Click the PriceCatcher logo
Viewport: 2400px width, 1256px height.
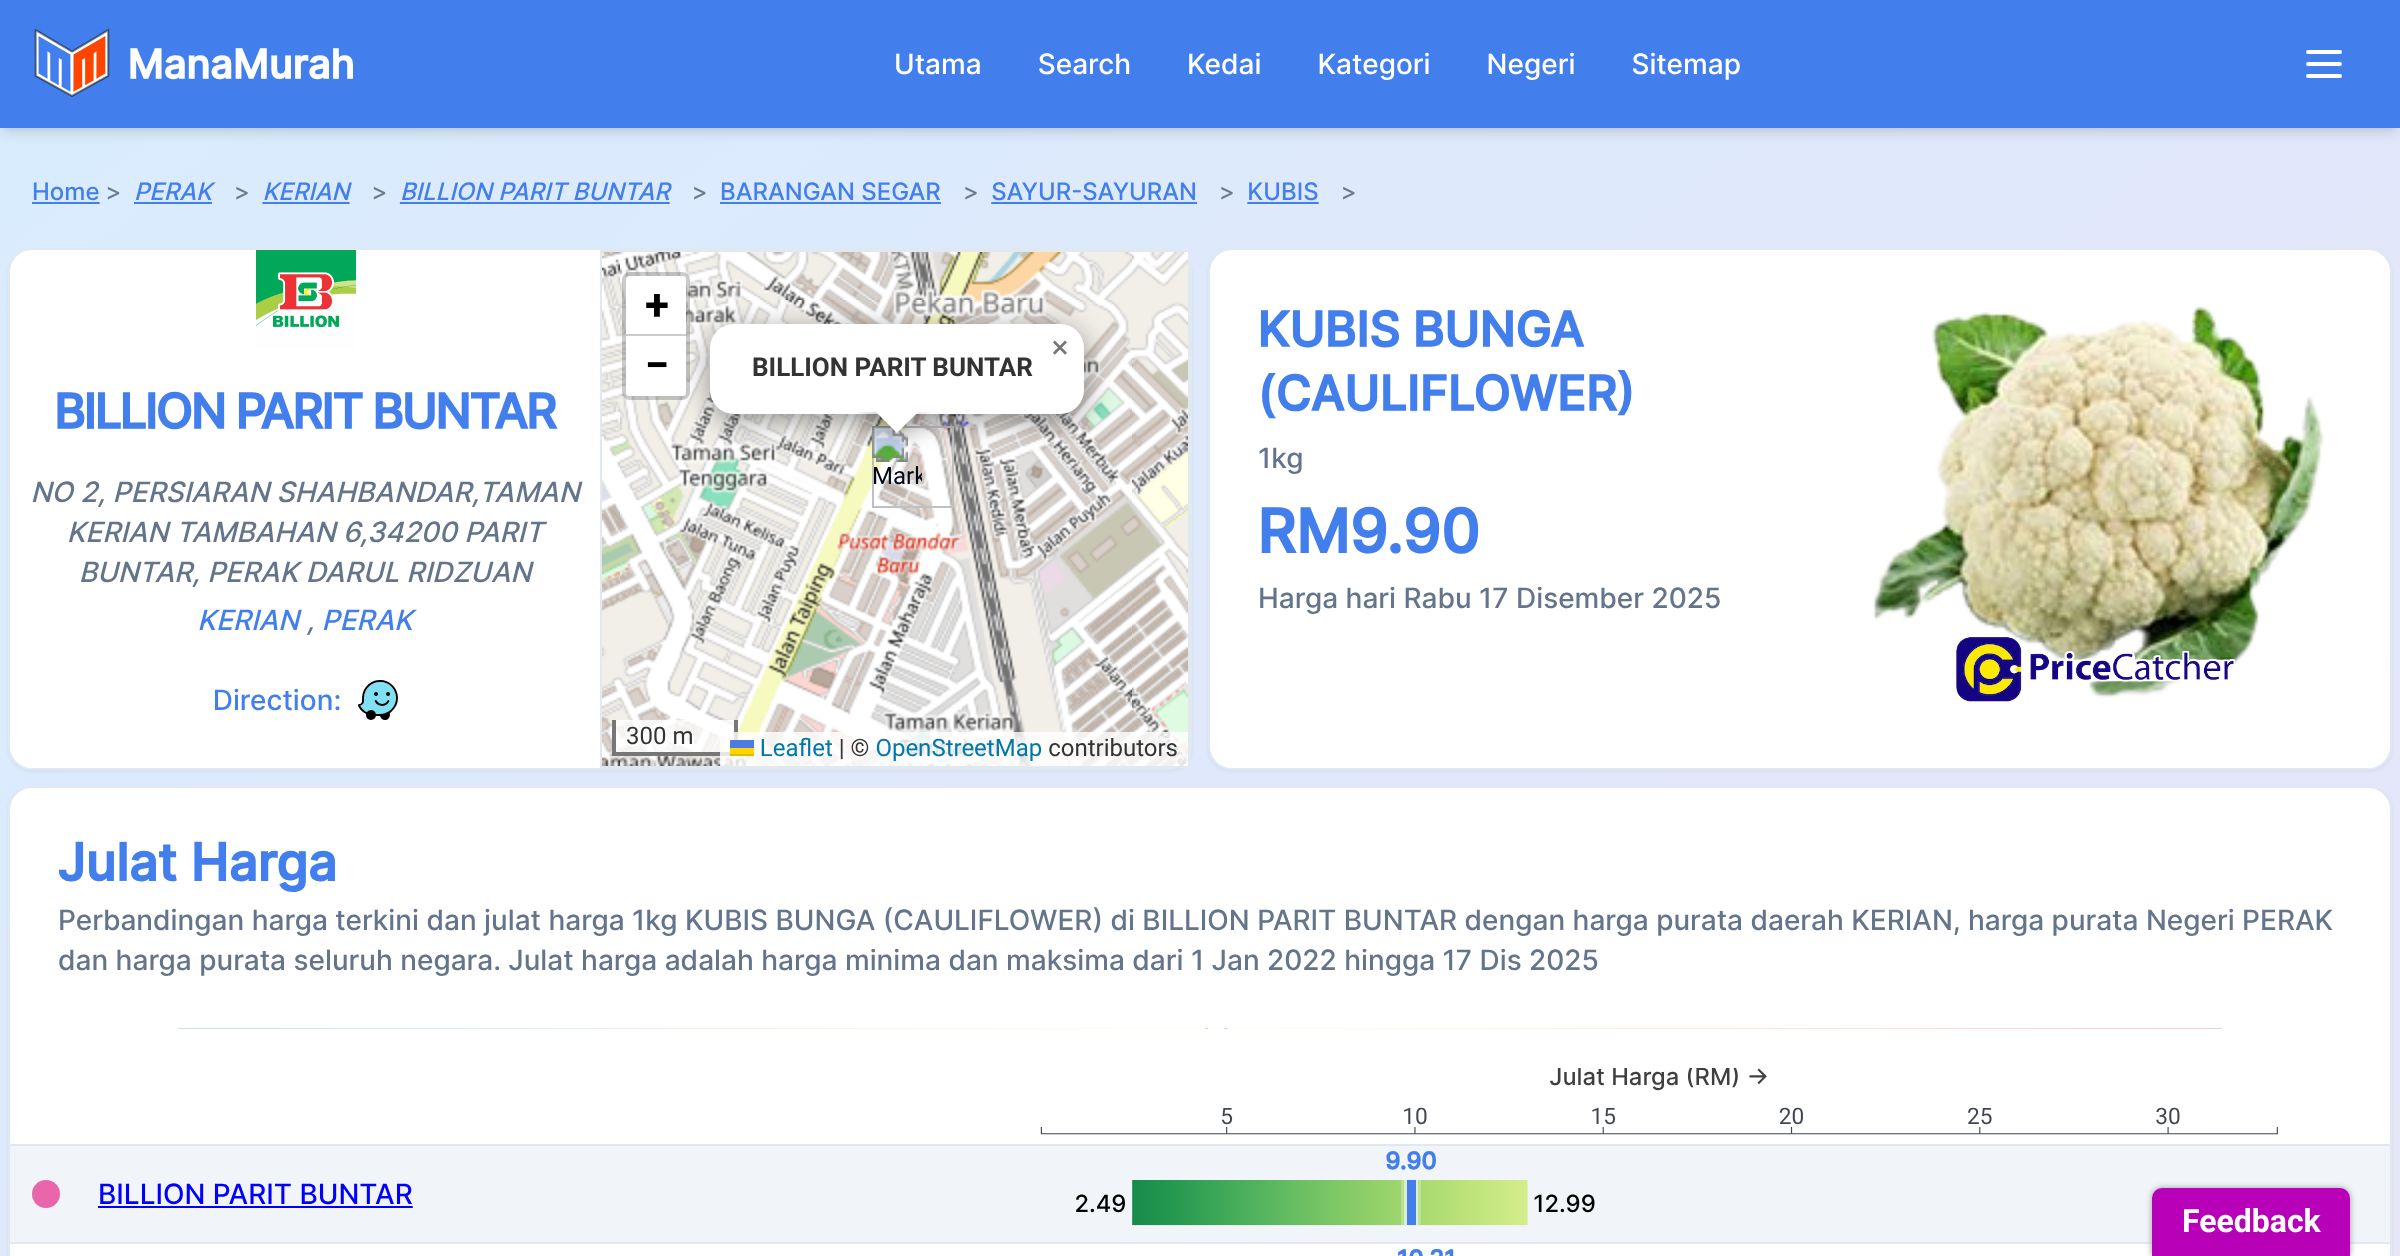coord(2094,668)
